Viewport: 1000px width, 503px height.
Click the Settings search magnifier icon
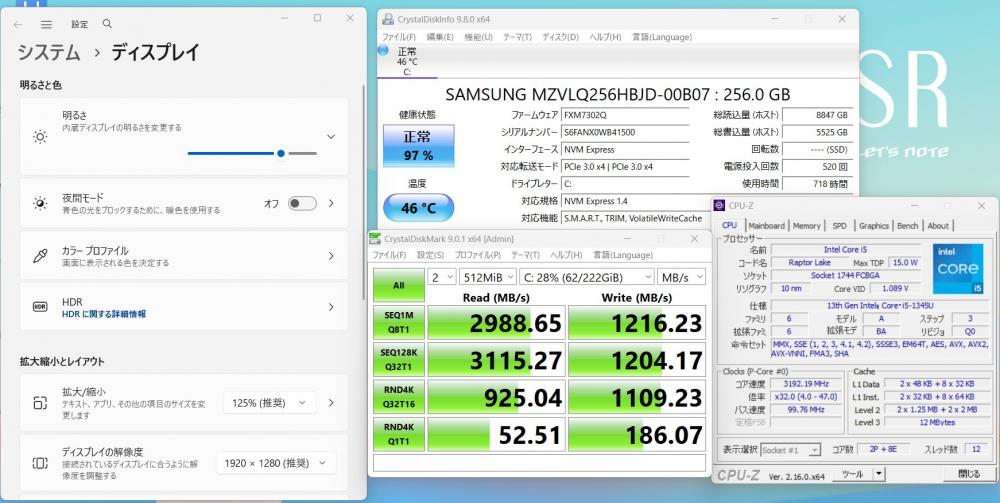(x=107, y=24)
